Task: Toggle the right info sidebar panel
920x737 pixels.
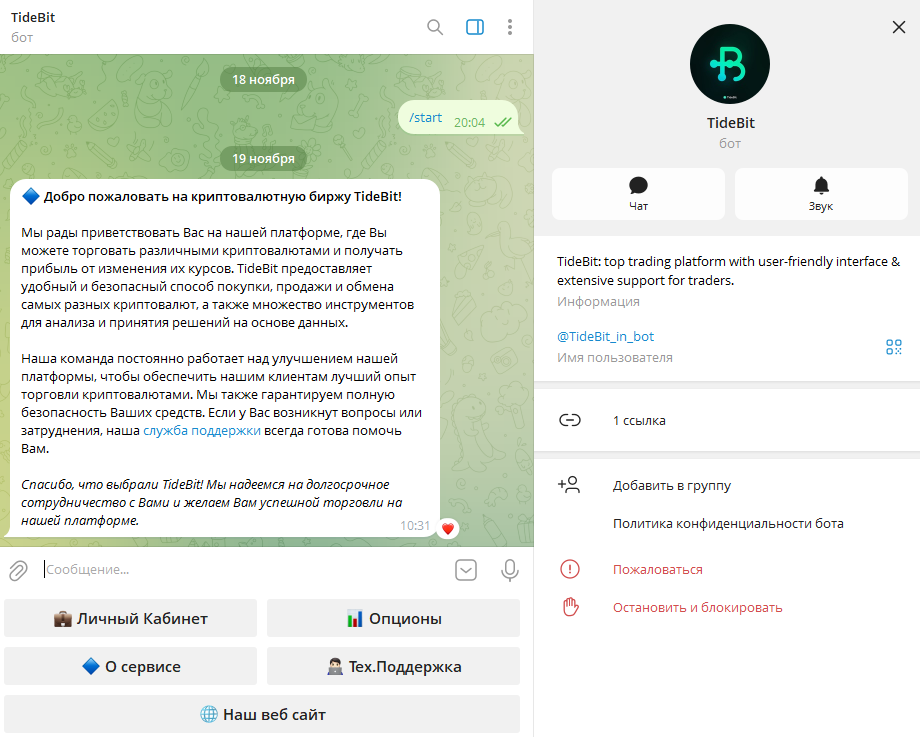Action: click(475, 27)
